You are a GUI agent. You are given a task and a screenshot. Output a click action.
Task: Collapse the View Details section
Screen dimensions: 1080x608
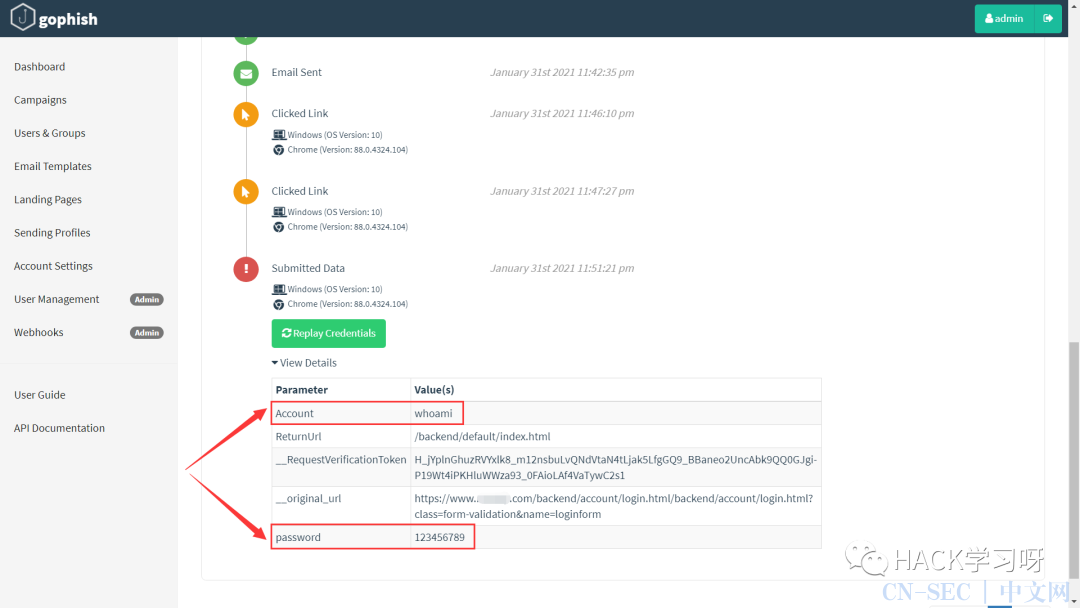click(x=304, y=363)
